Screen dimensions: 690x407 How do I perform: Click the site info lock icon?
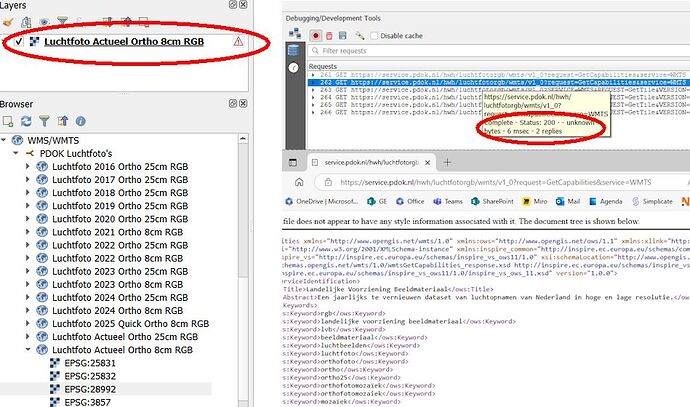(328, 182)
